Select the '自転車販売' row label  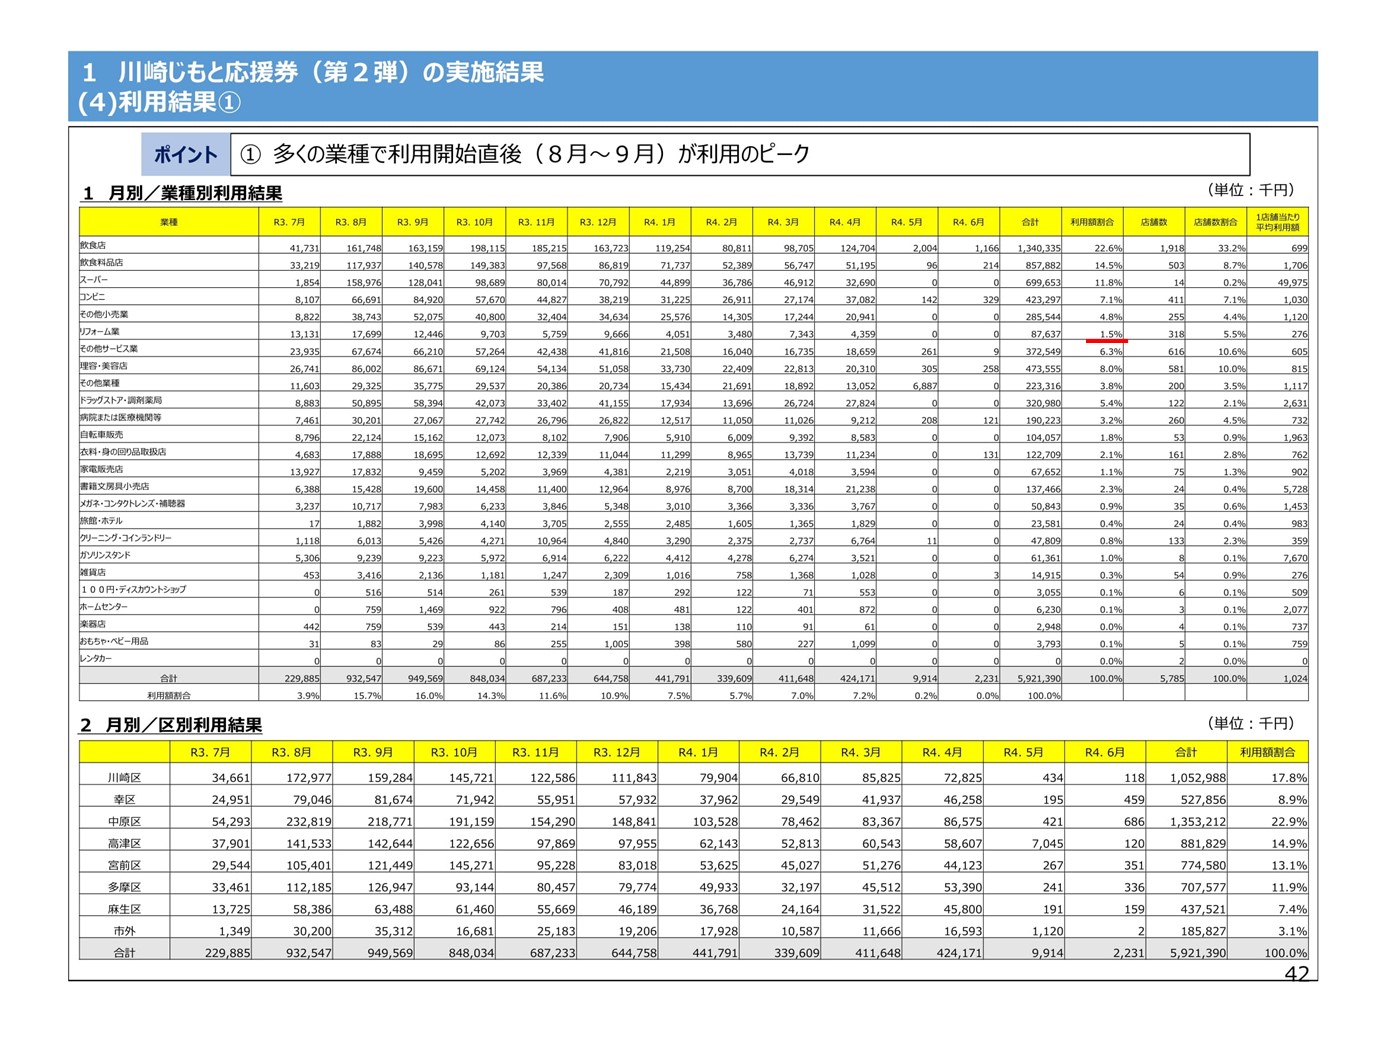click(x=102, y=435)
